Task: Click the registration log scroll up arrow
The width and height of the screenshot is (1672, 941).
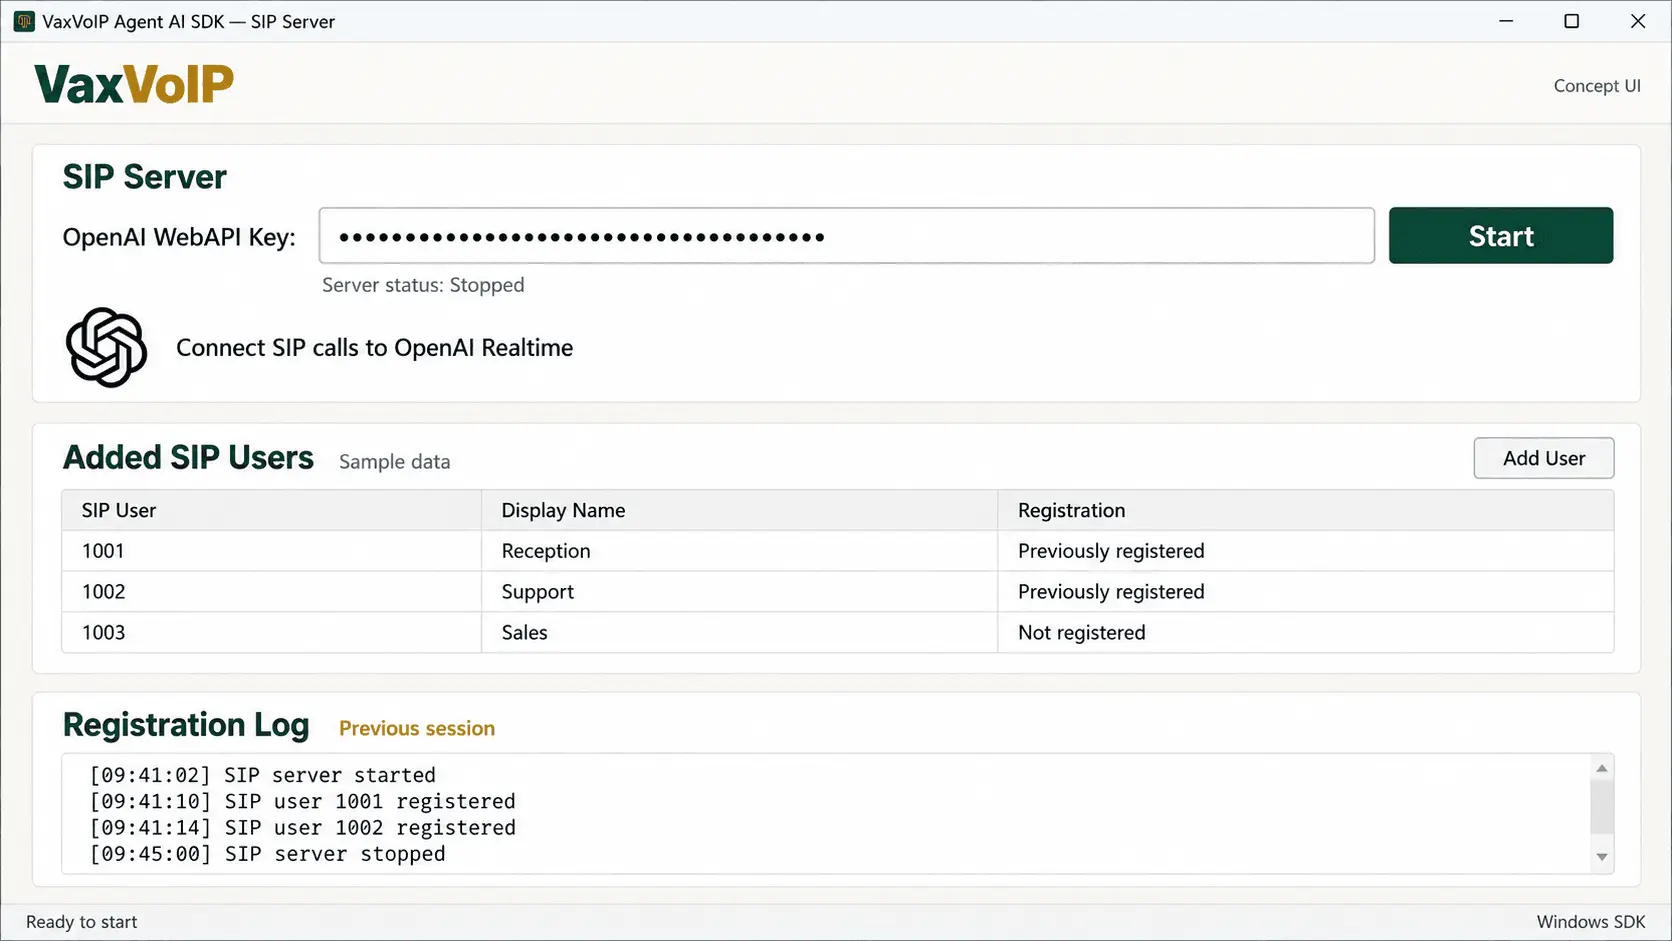Action: pos(1602,768)
